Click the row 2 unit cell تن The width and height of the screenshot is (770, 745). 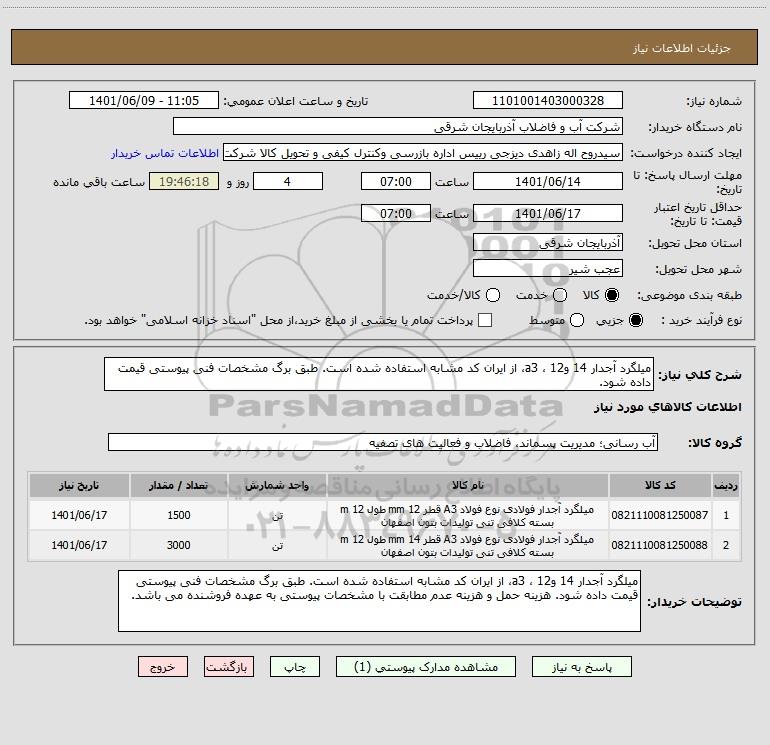277,545
